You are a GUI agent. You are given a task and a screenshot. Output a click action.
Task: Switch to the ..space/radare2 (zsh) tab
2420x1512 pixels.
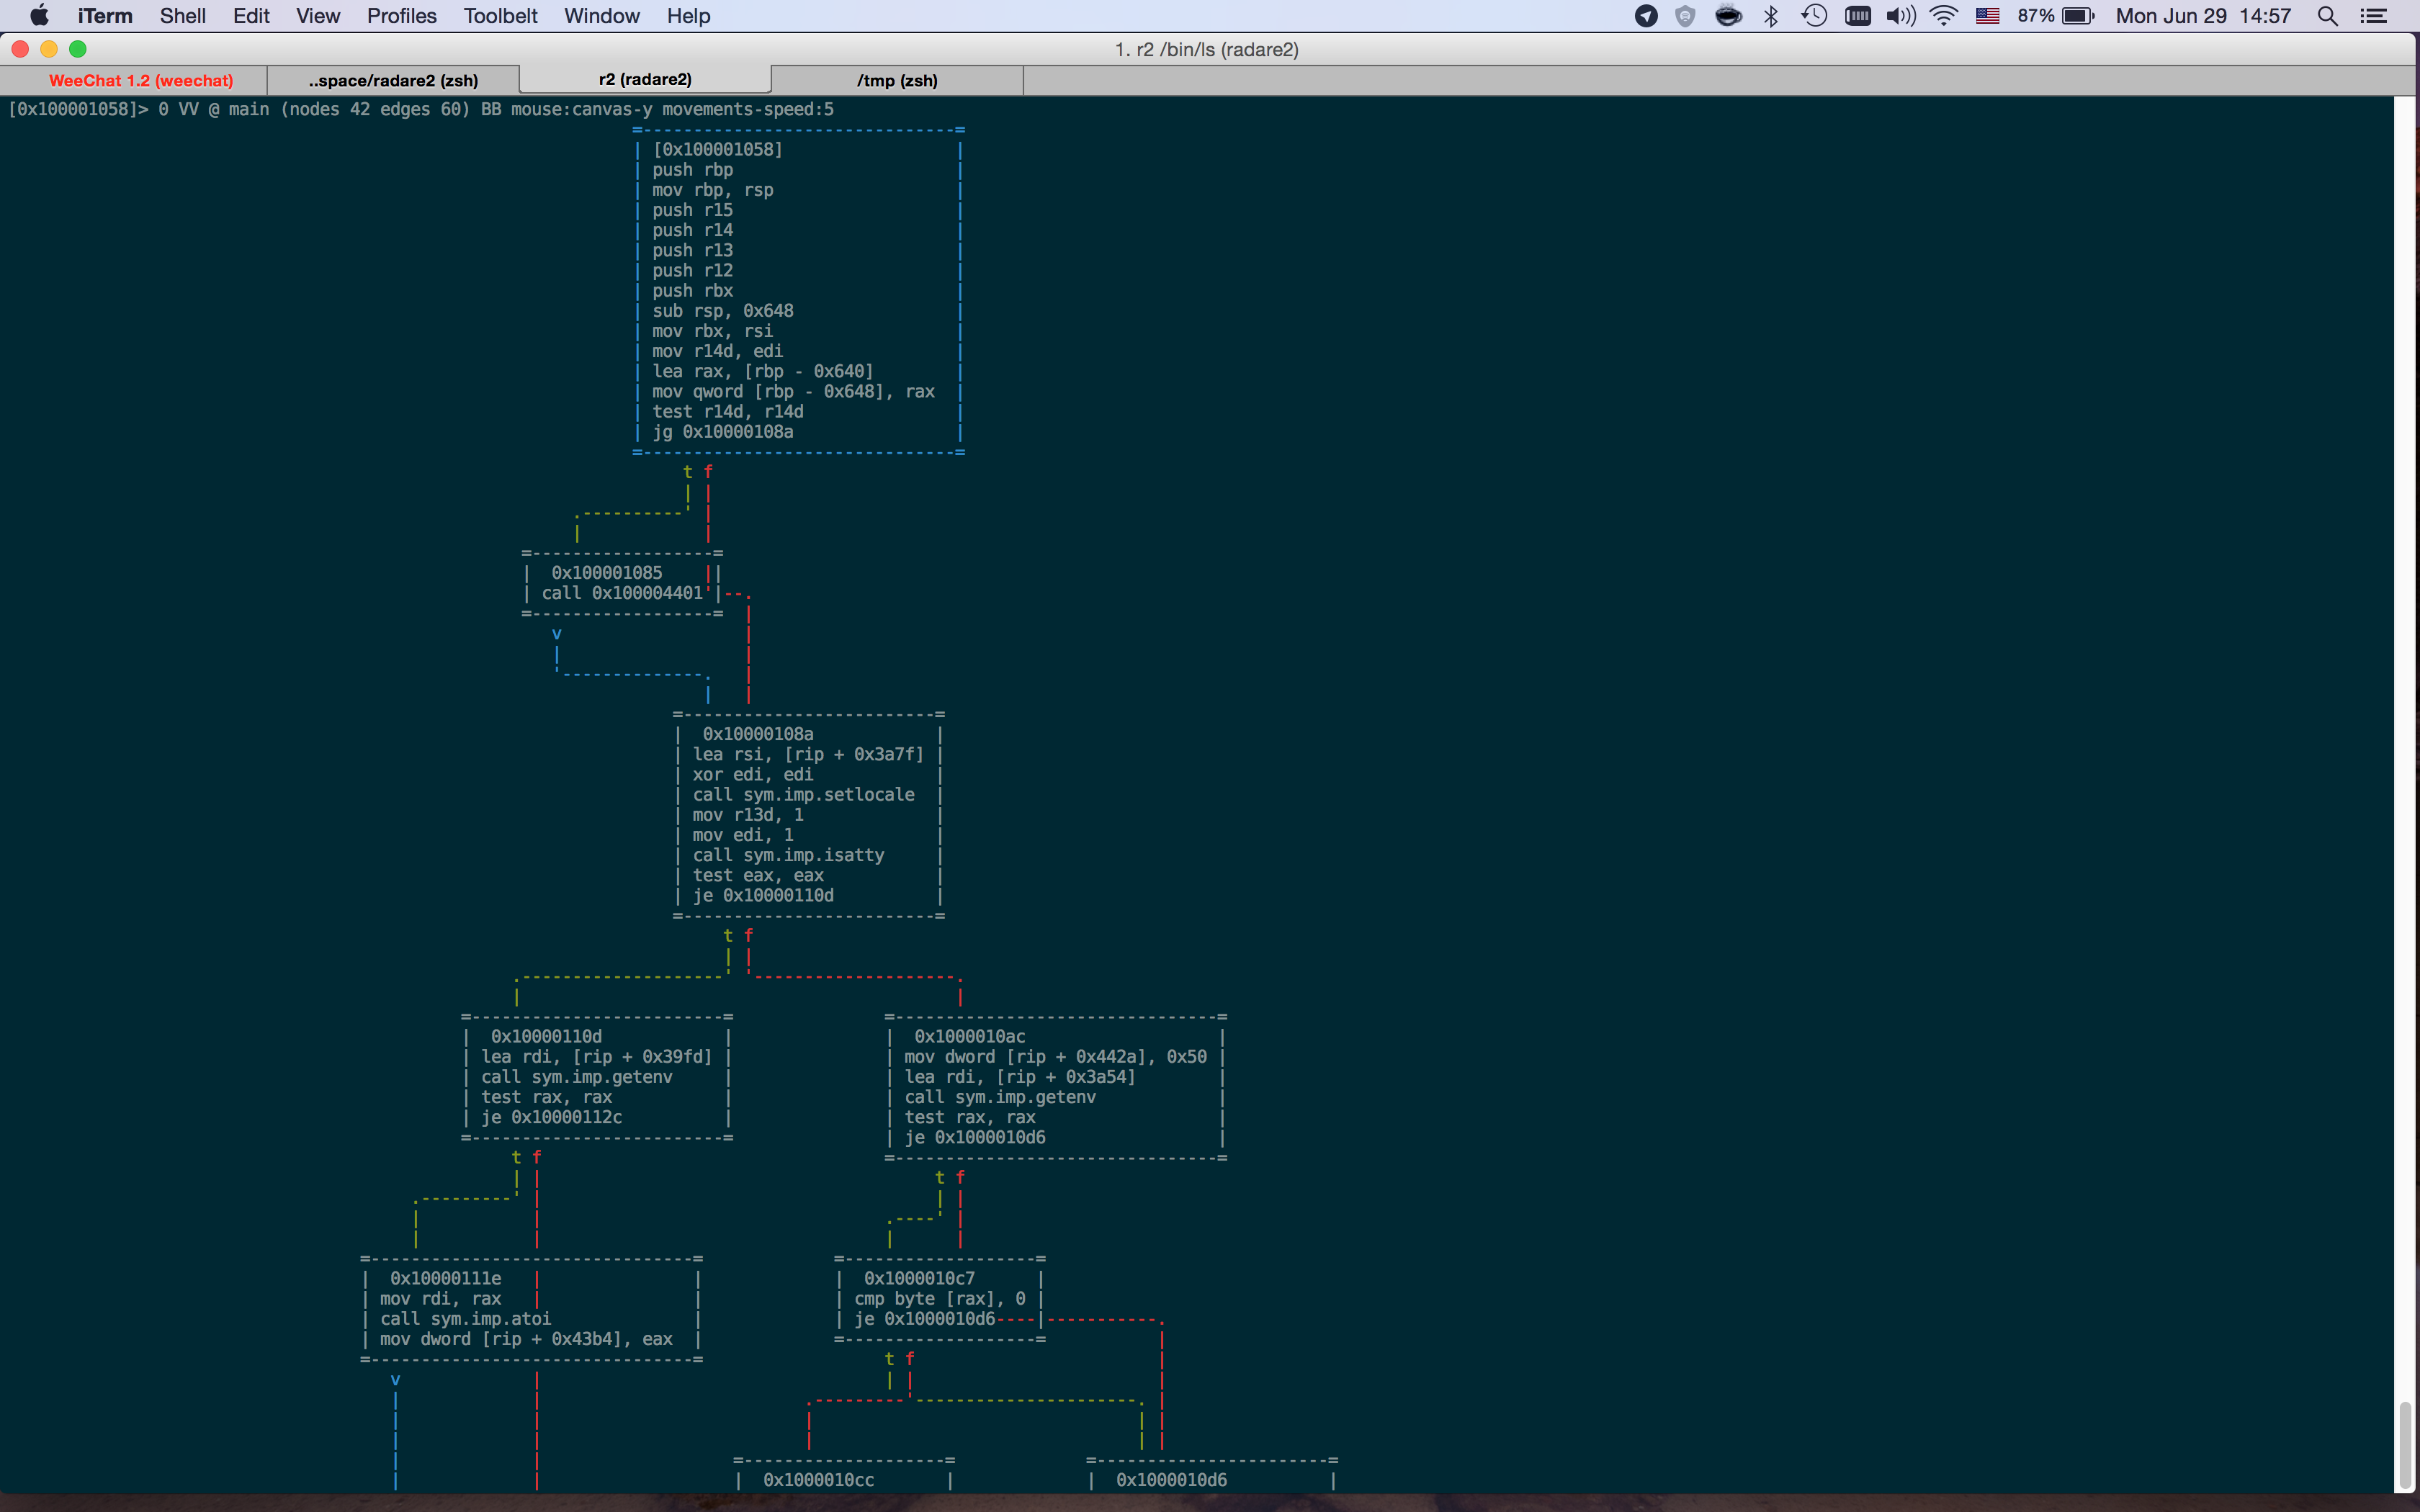(393, 80)
